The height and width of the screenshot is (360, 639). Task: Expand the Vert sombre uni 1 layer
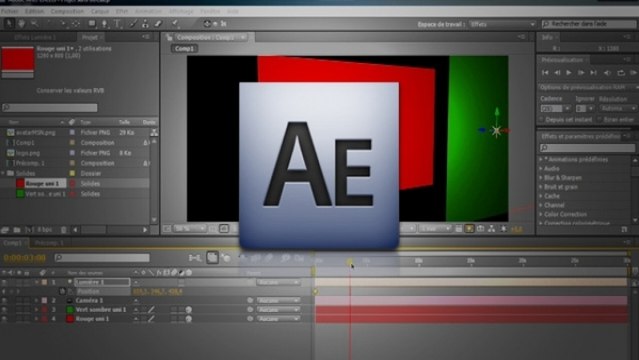[x=37, y=310]
